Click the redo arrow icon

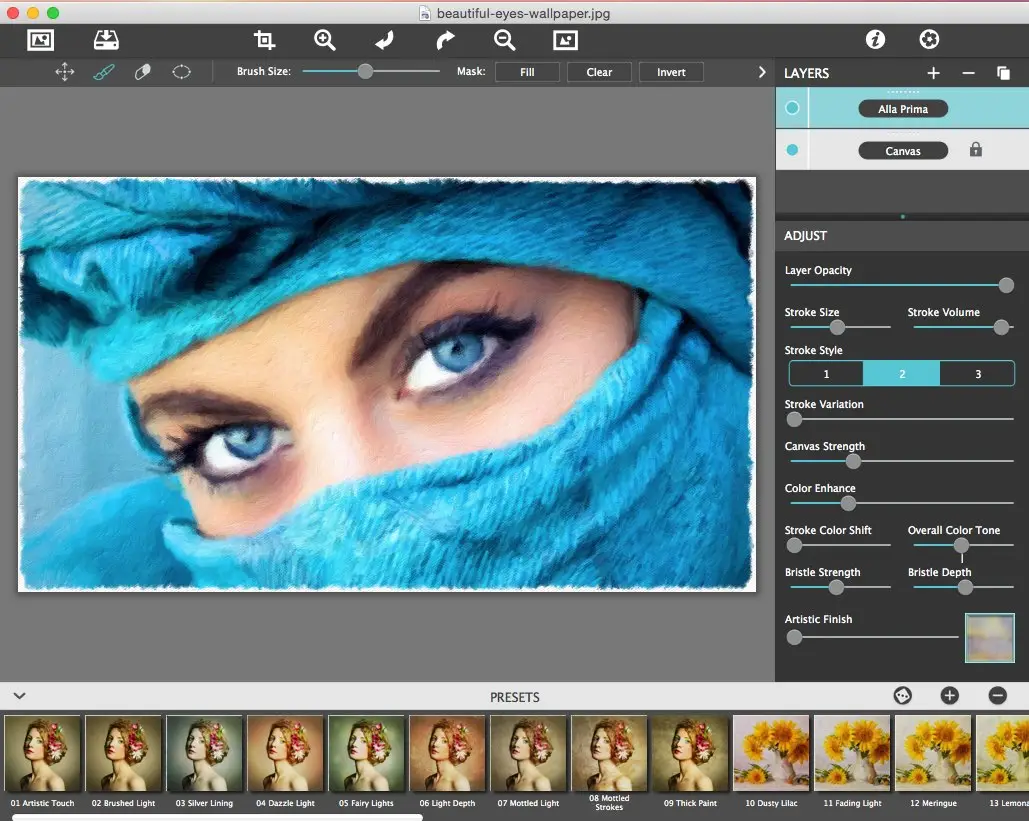tap(445, 40)
